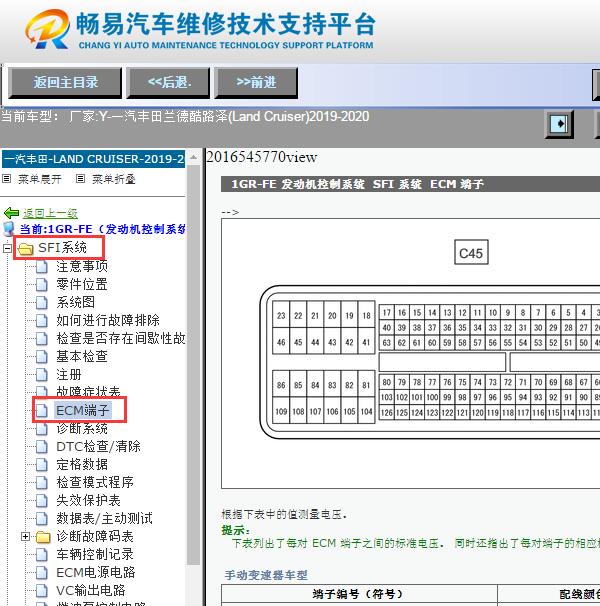Open the 注意事项 page
The height and width of the screenshot is (606, 600).
click(82, 266)
